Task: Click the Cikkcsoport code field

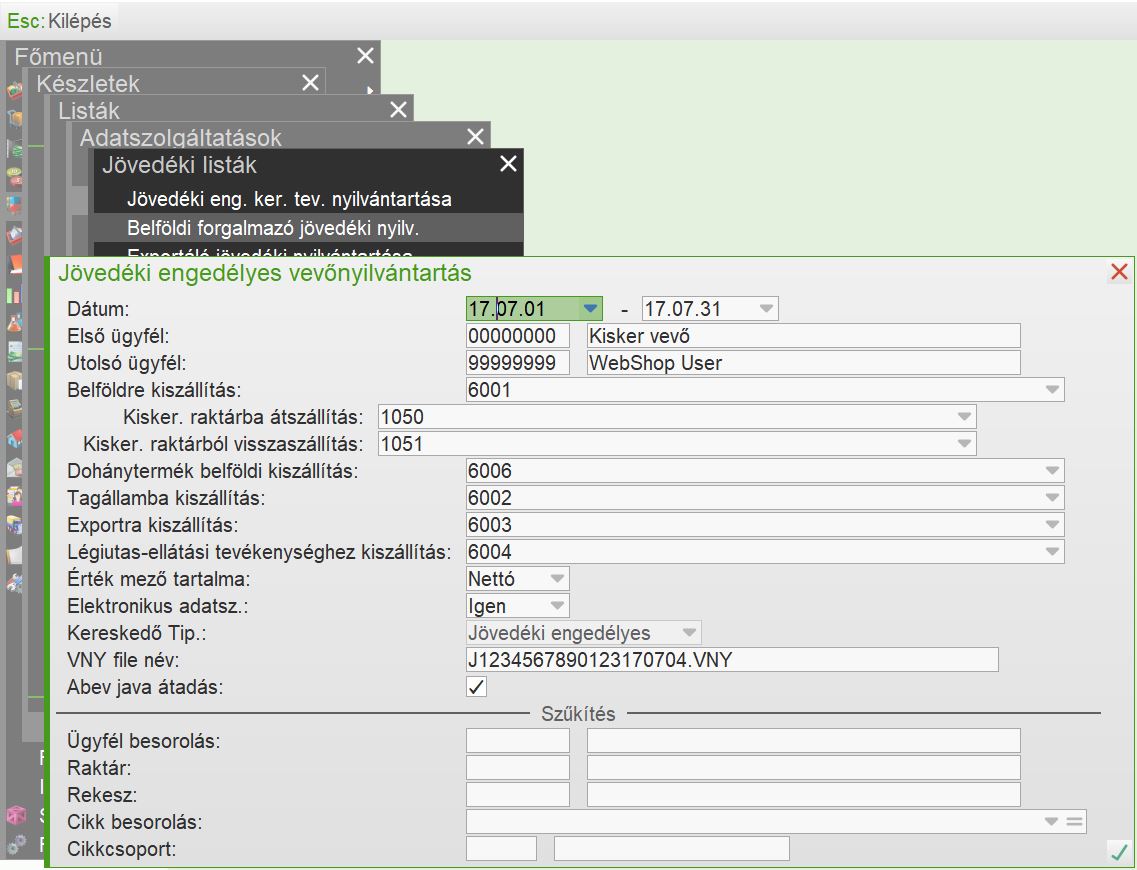Action: (501, 849)
